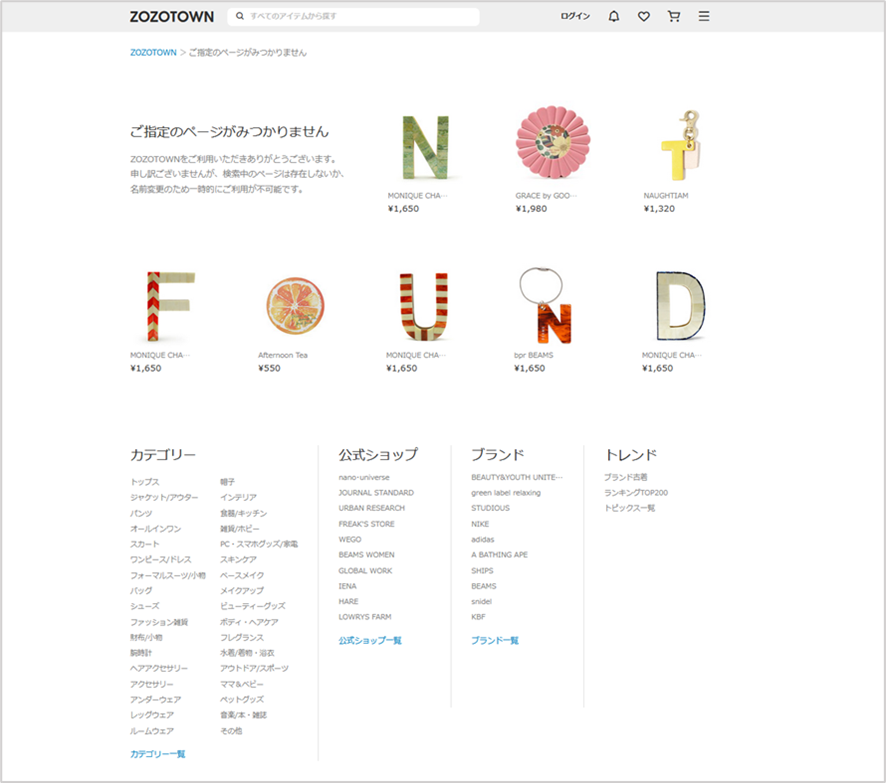Viewport: 886px width, 783px height.
Task: Click the Afternoon Tea product name
Action: click(x=283, y=355)
